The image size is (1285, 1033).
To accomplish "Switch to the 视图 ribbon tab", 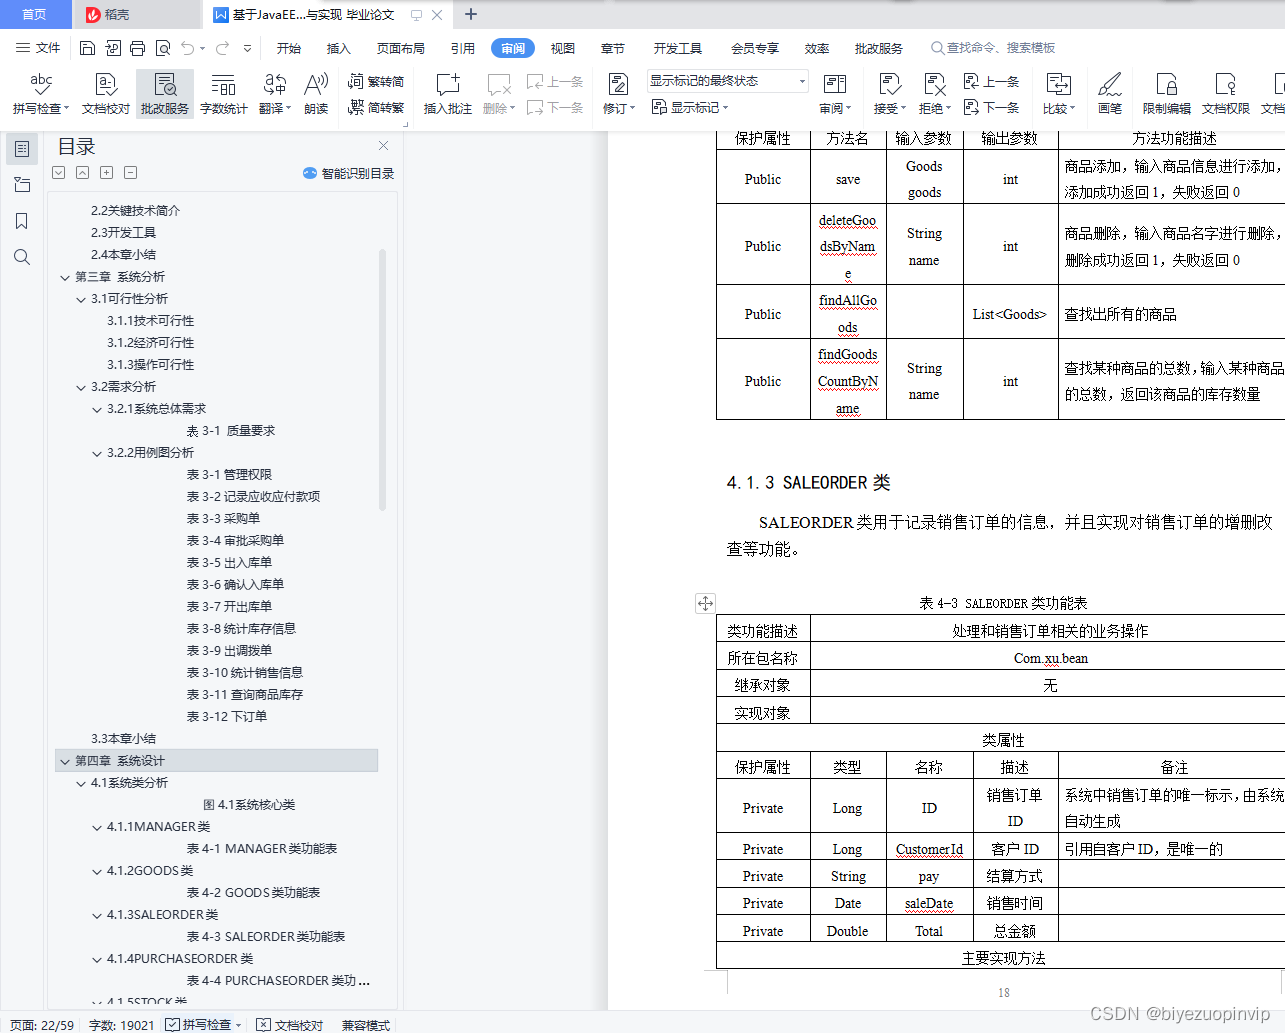I will click(x=562, y=47).
